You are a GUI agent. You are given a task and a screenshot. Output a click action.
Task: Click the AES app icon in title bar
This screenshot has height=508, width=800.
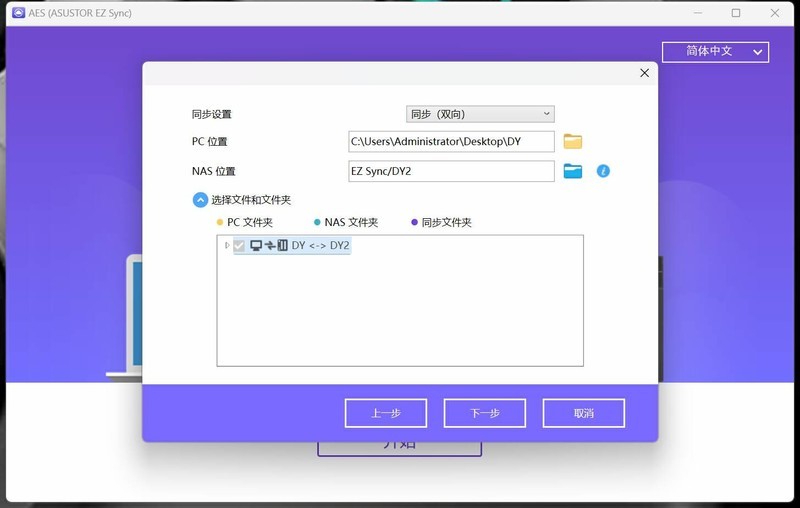(x=18, y=13)
